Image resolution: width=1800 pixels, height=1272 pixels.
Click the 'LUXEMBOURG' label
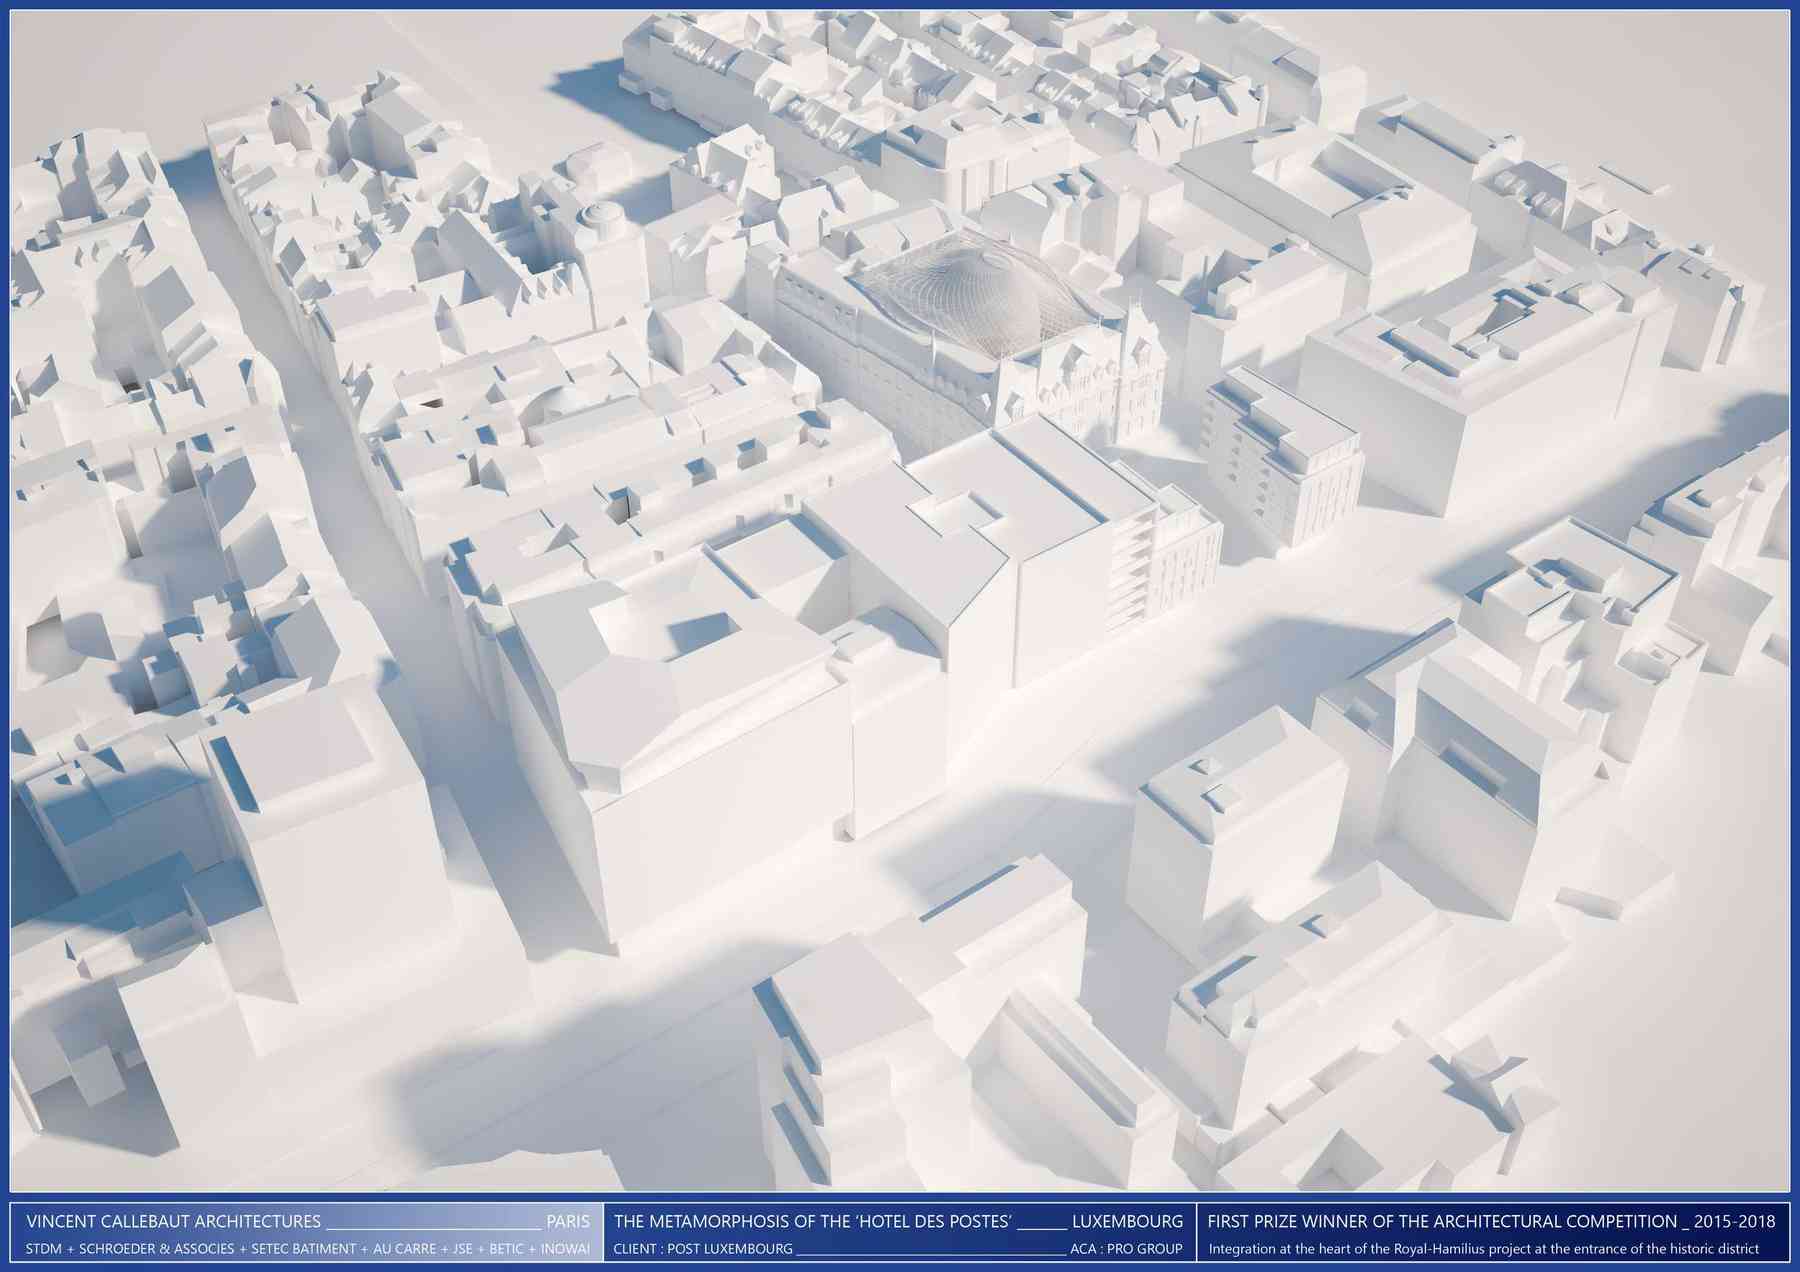pyautogui.click(x=1127, y=1221)
